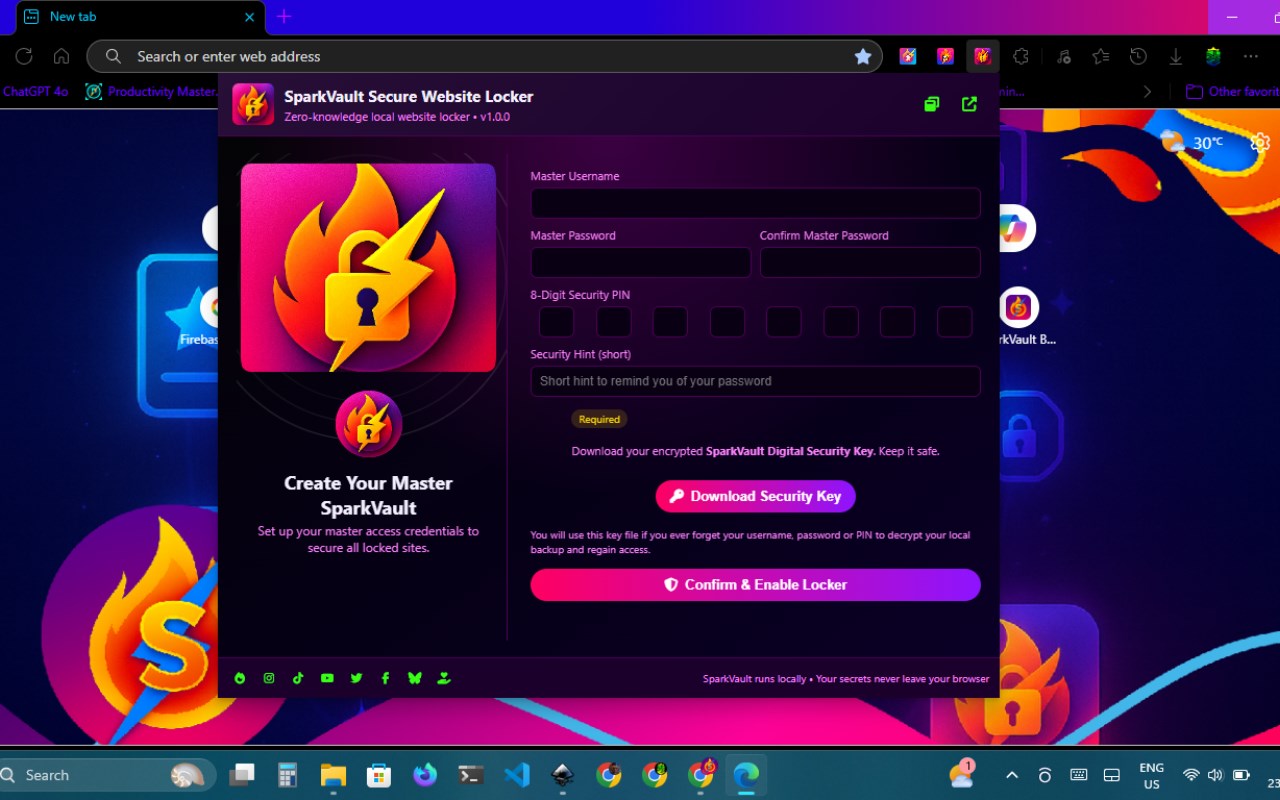The width and height of the screenshot is (1280, 800).
Task: Open the Favorites list icon in toolbar
Action: click(x=1101, y=56)
